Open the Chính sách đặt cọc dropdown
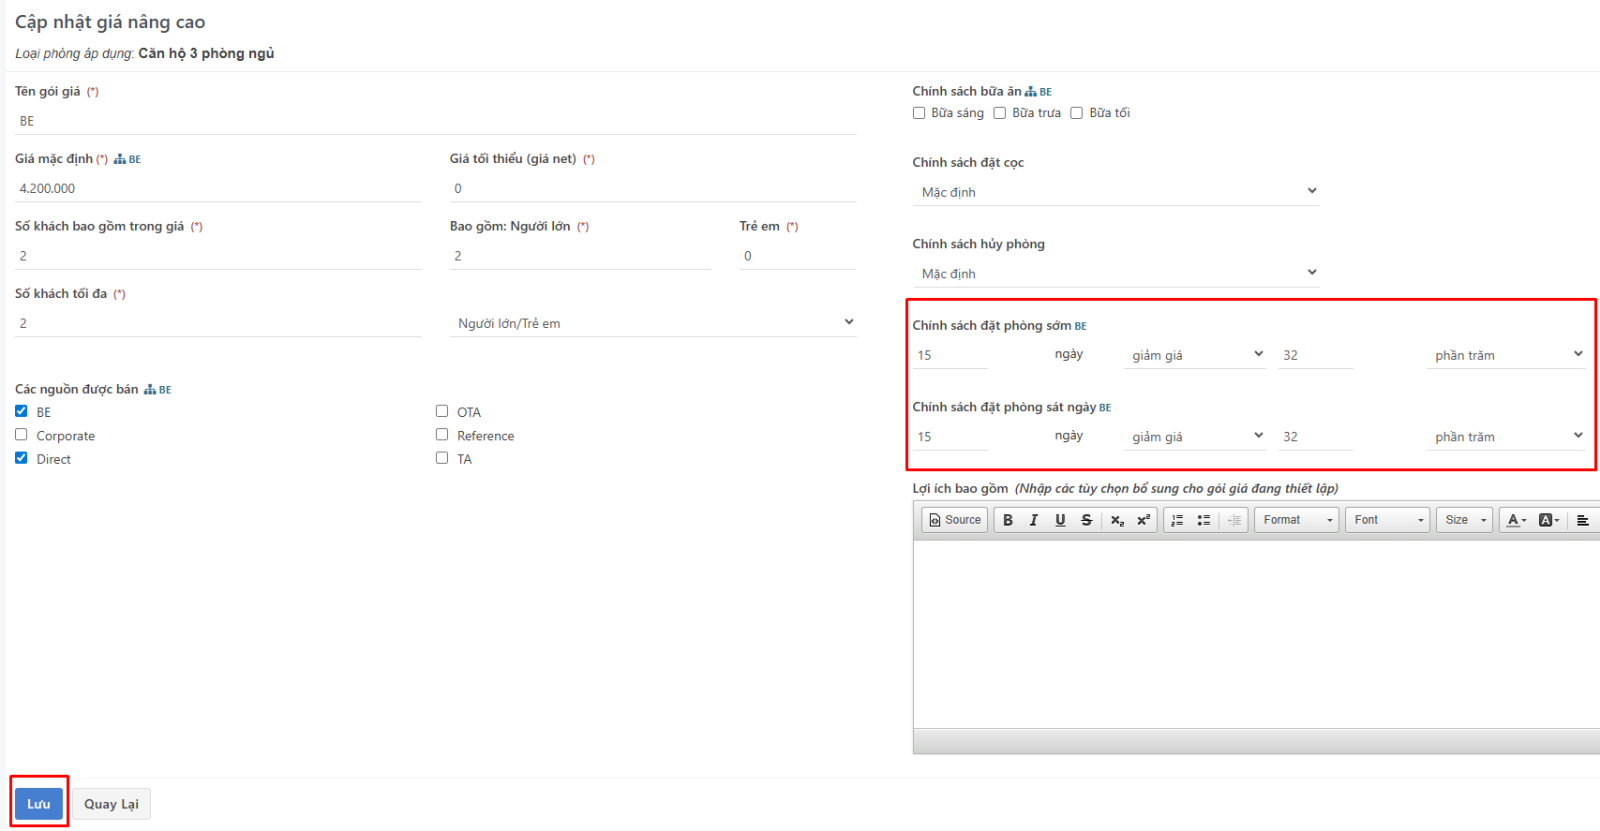This screenshot has height=831, width=1600. coord(1116,191)
